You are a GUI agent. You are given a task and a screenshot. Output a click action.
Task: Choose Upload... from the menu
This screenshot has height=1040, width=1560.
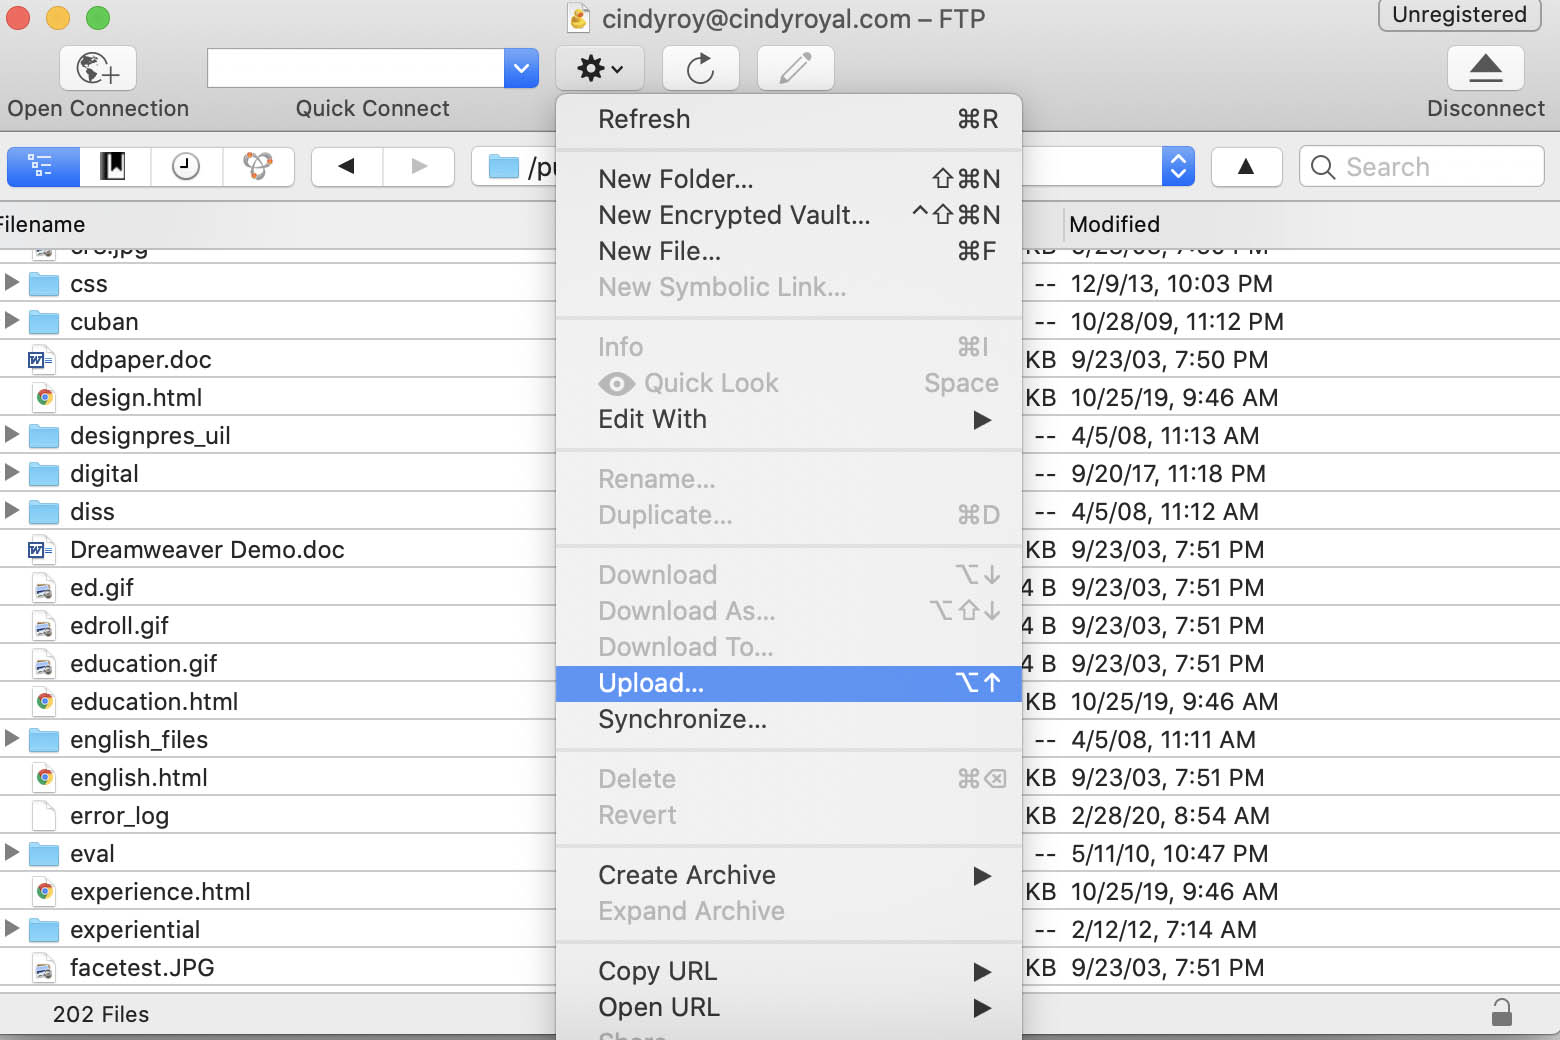coord(651,683)
